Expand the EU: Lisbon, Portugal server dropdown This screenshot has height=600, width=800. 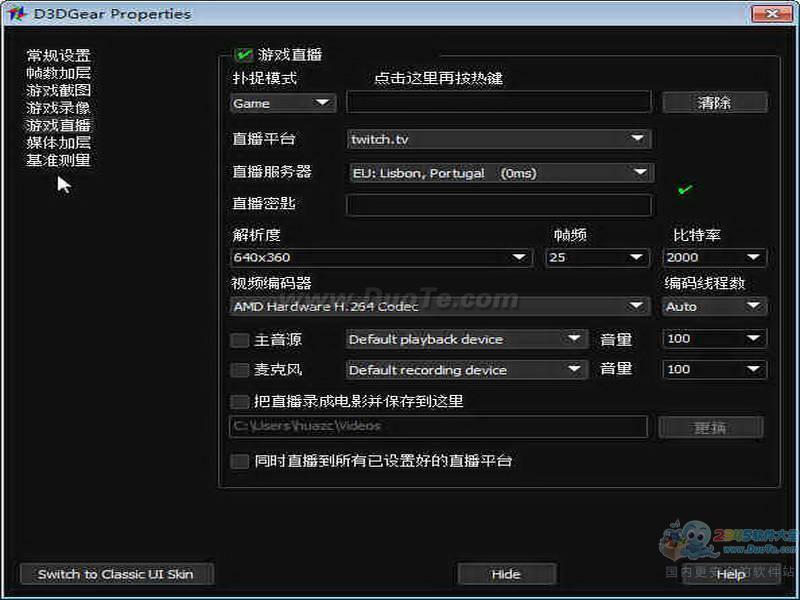click(x=500, y=173)
